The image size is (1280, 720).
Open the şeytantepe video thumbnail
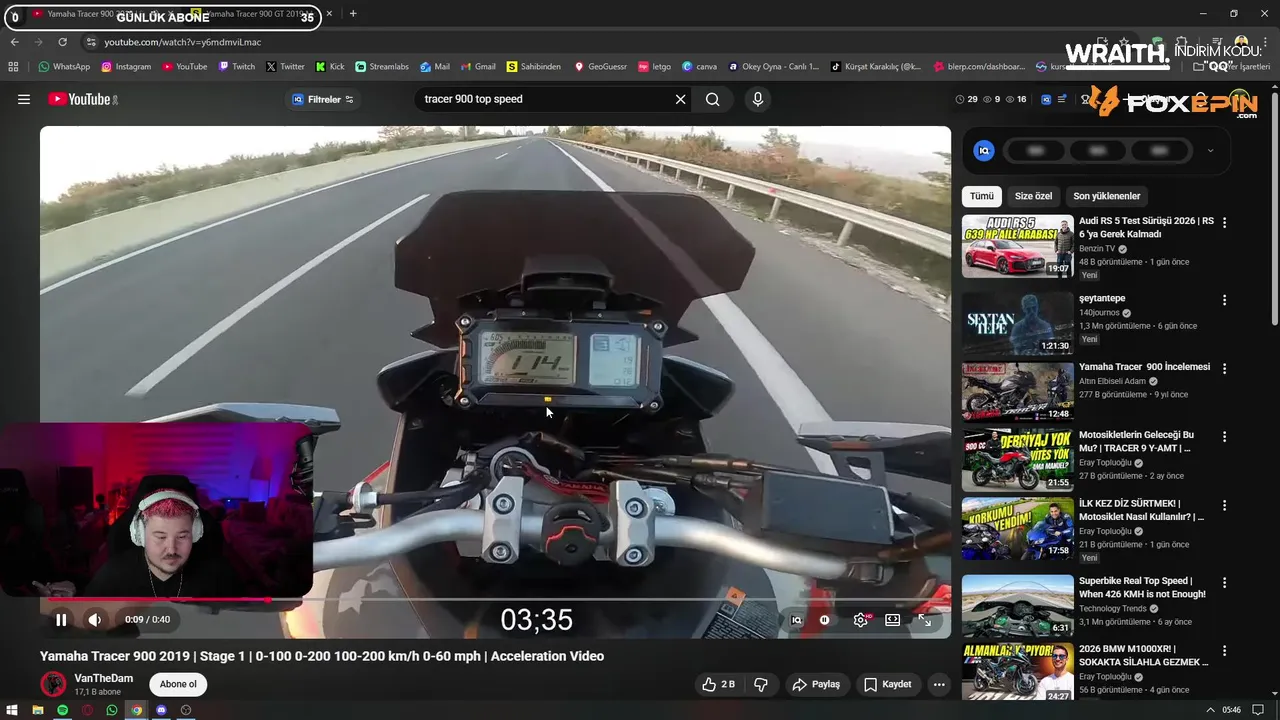tap(1018, 323)
